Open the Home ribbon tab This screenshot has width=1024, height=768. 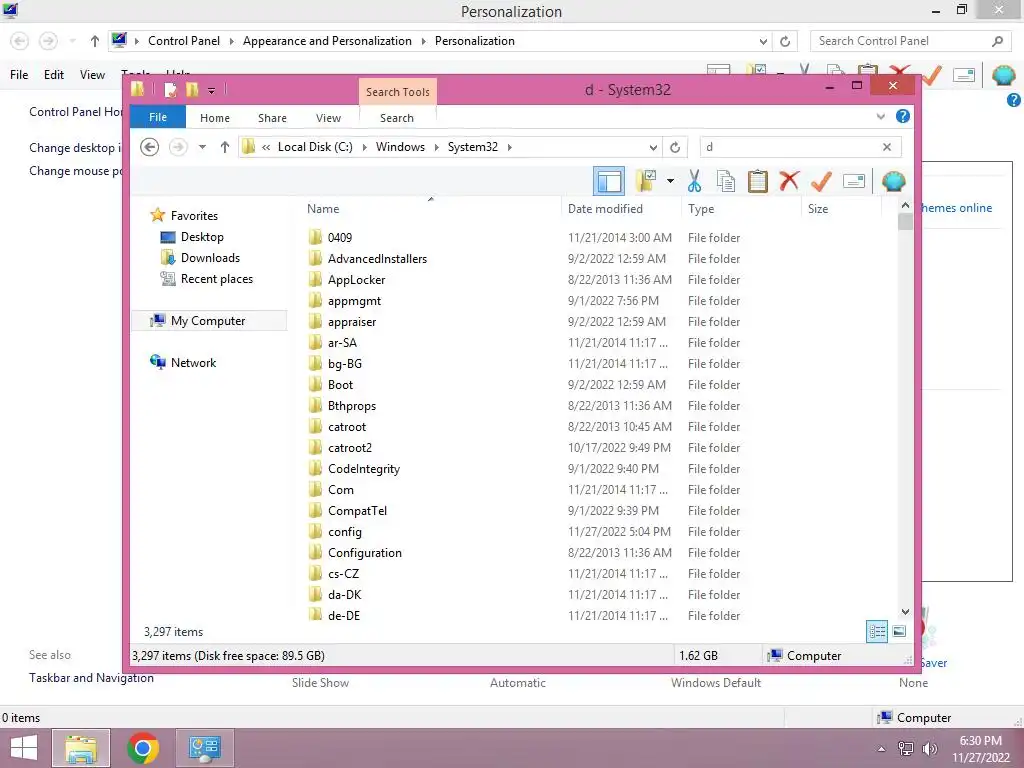click(x=215, y=118)
